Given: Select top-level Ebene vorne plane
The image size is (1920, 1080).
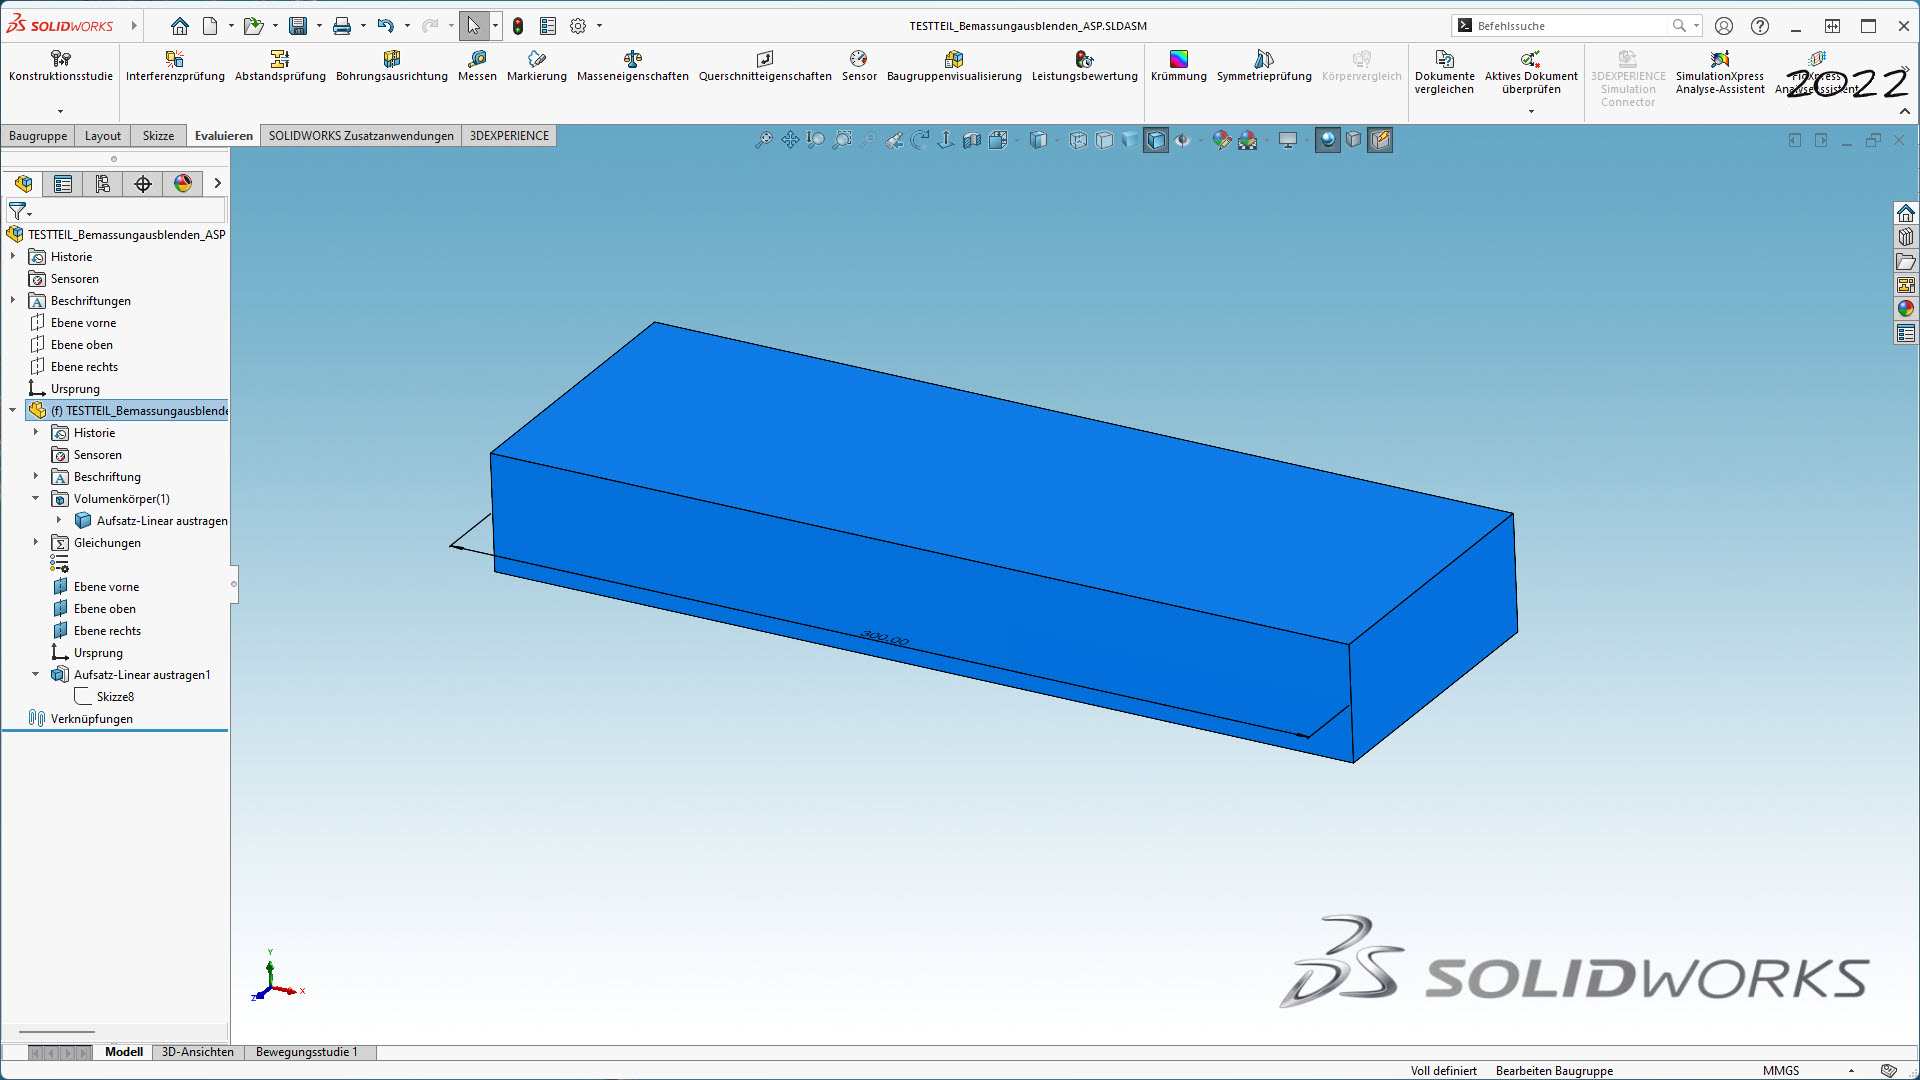Looking at the screenshot, I should 83,323.
